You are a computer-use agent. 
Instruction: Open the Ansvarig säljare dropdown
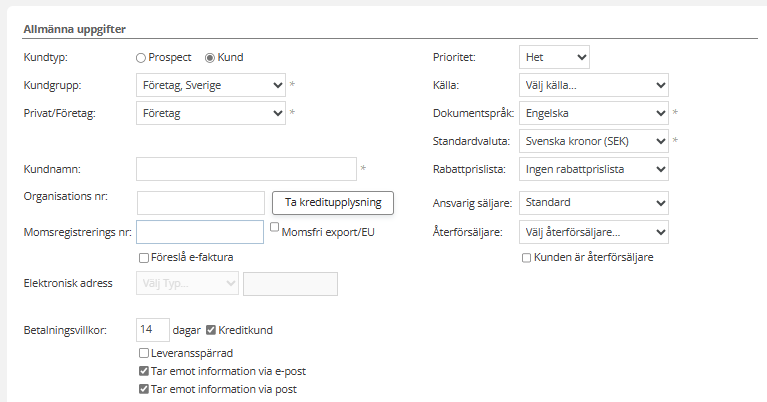(593, 203)
